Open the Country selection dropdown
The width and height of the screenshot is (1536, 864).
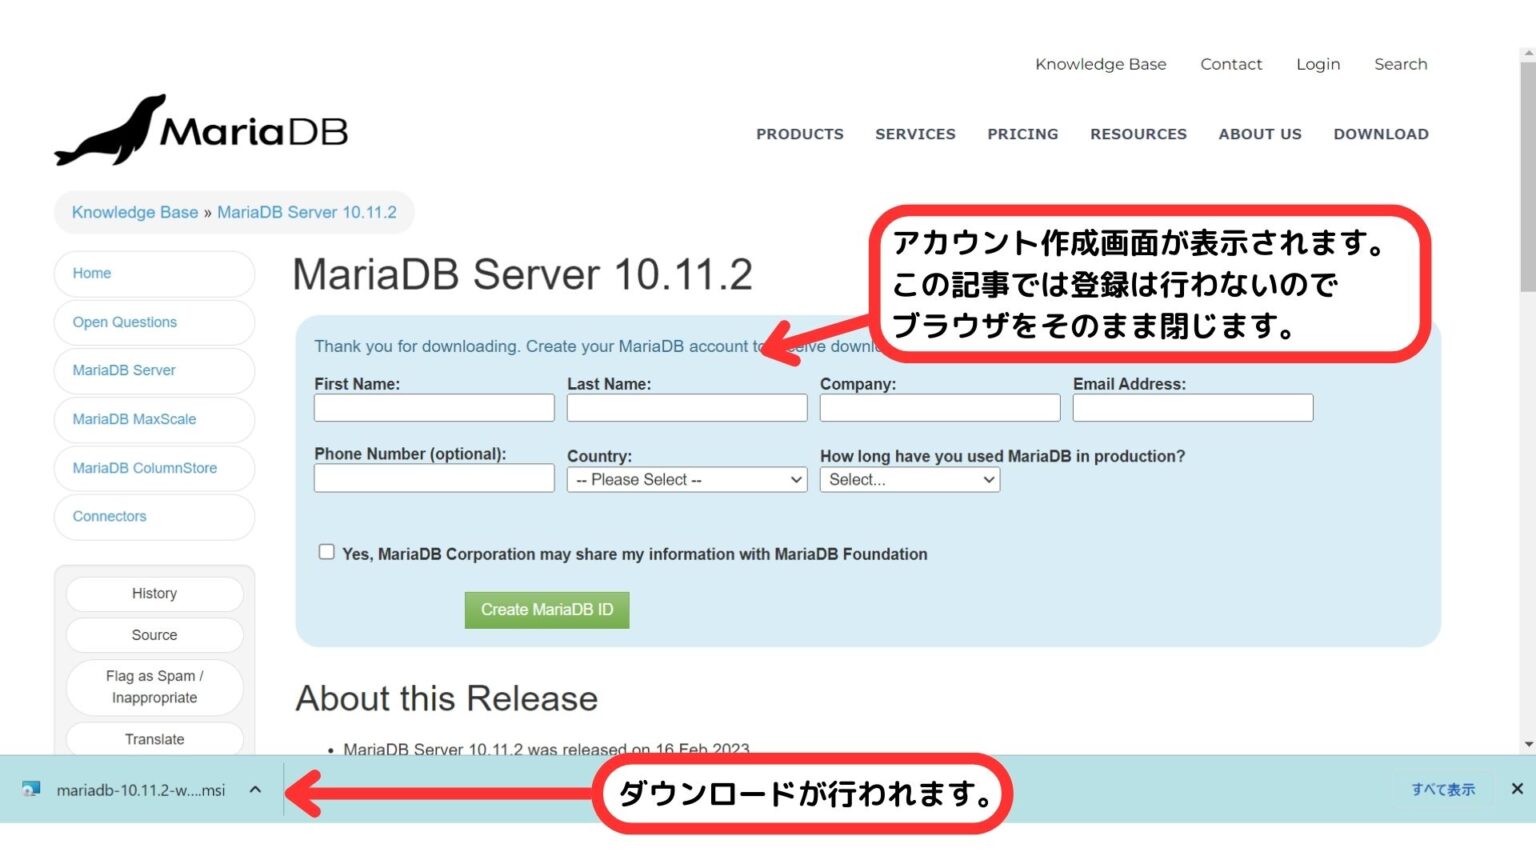[686, 479]
